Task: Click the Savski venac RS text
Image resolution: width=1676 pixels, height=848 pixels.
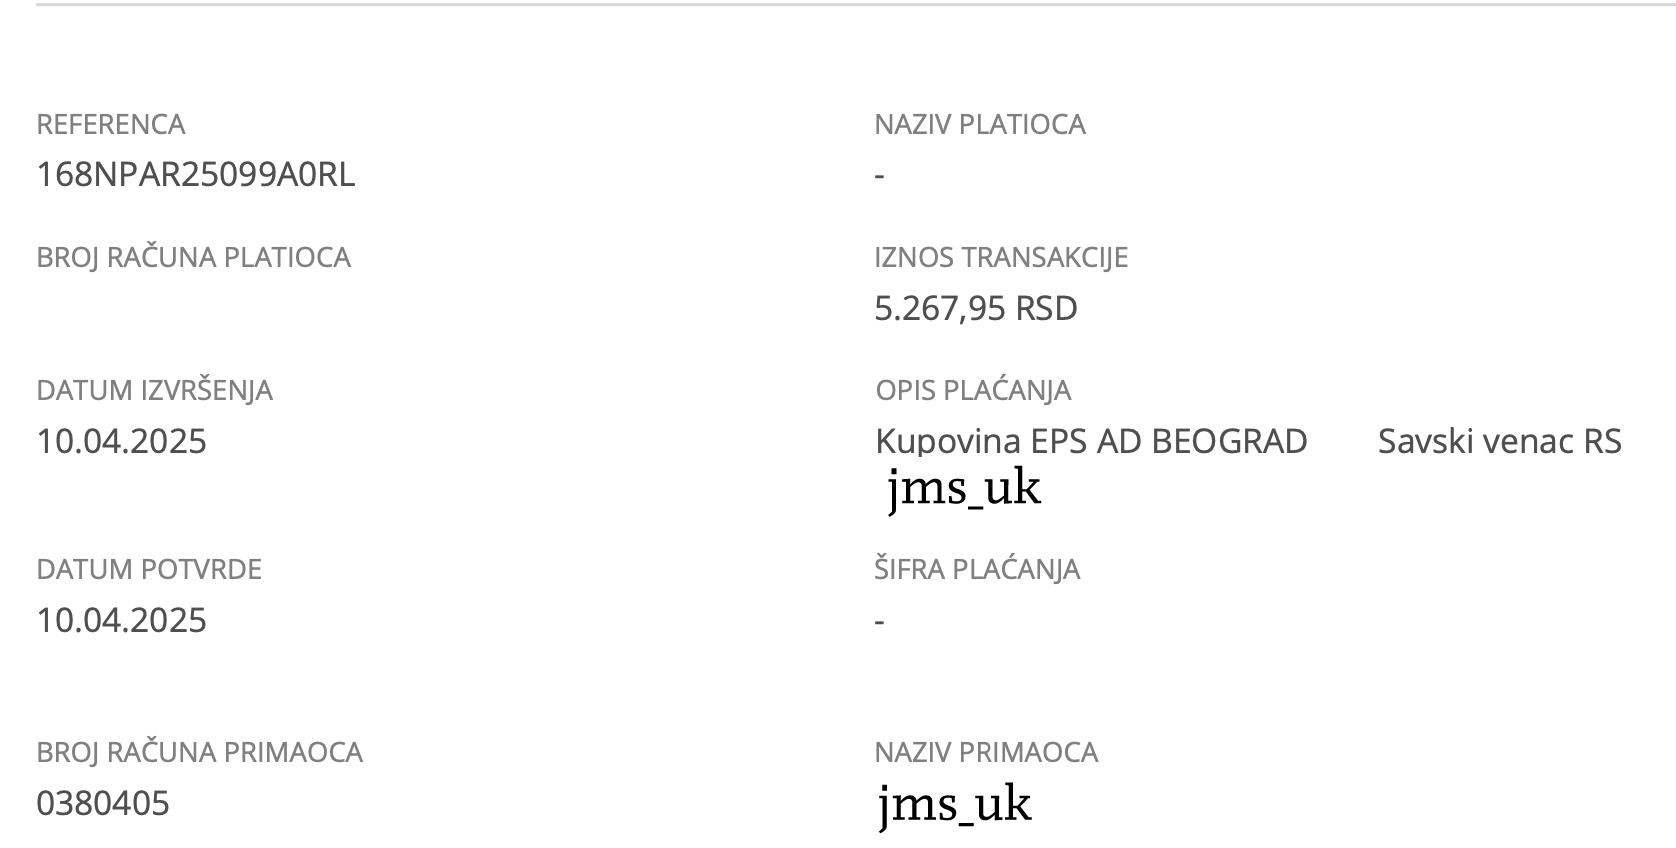Action: click(x=1500, y=441)
